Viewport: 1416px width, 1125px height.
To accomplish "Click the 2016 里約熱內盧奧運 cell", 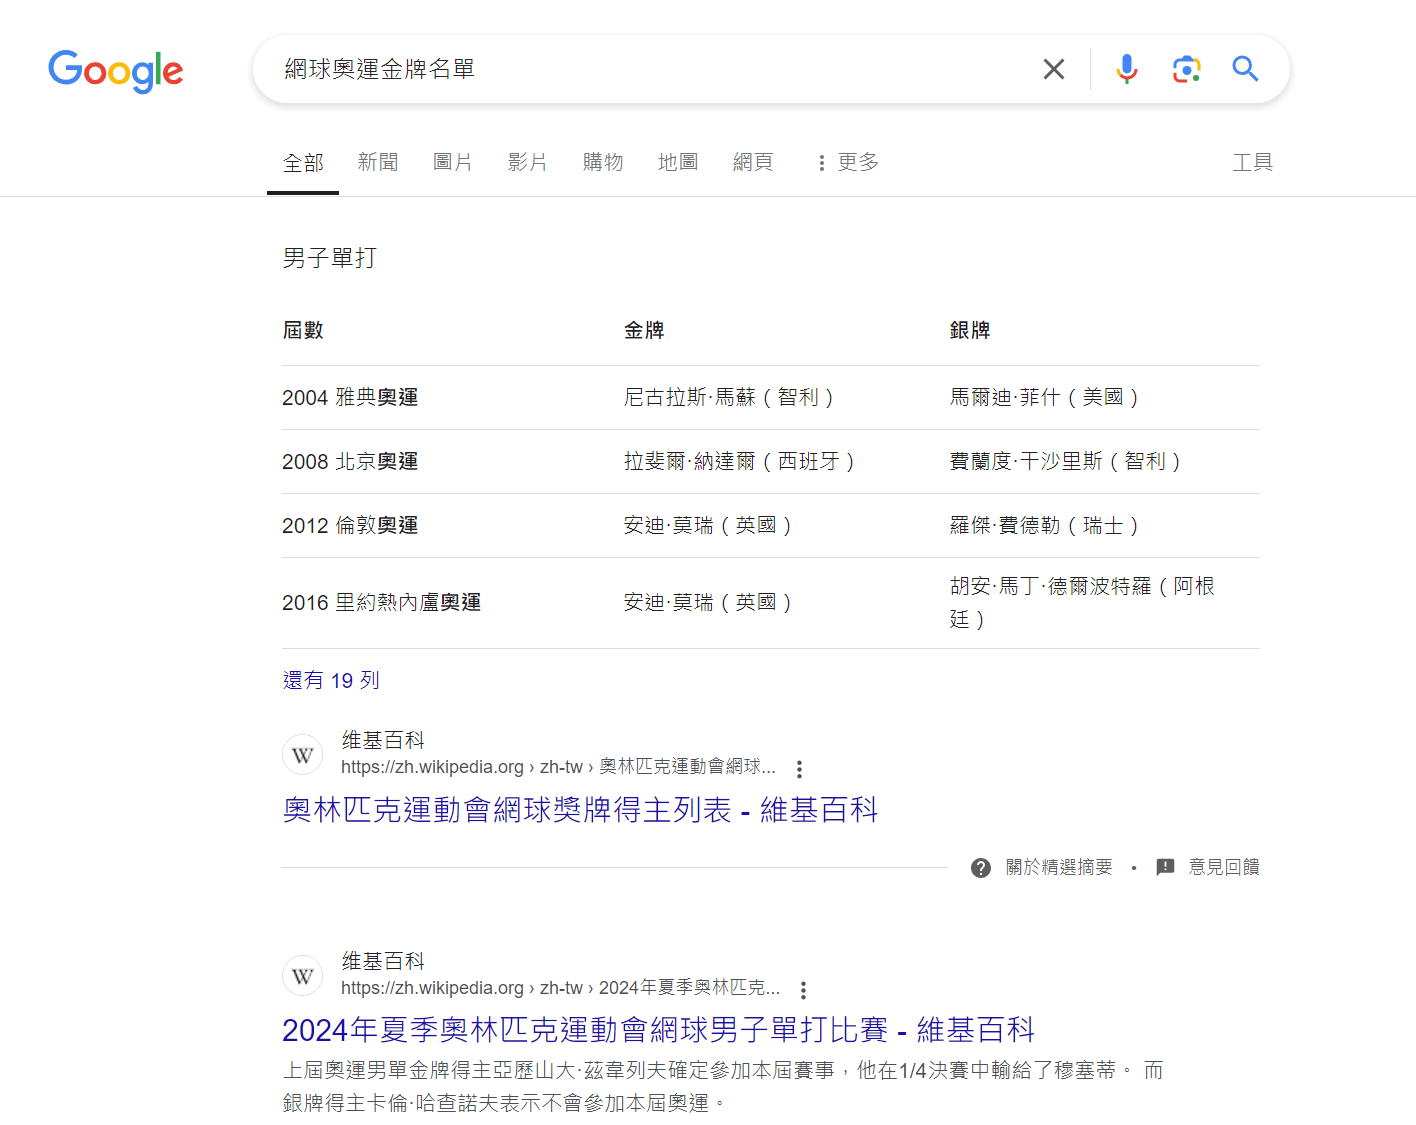I will pyautogui.click(x=381, y=602).
